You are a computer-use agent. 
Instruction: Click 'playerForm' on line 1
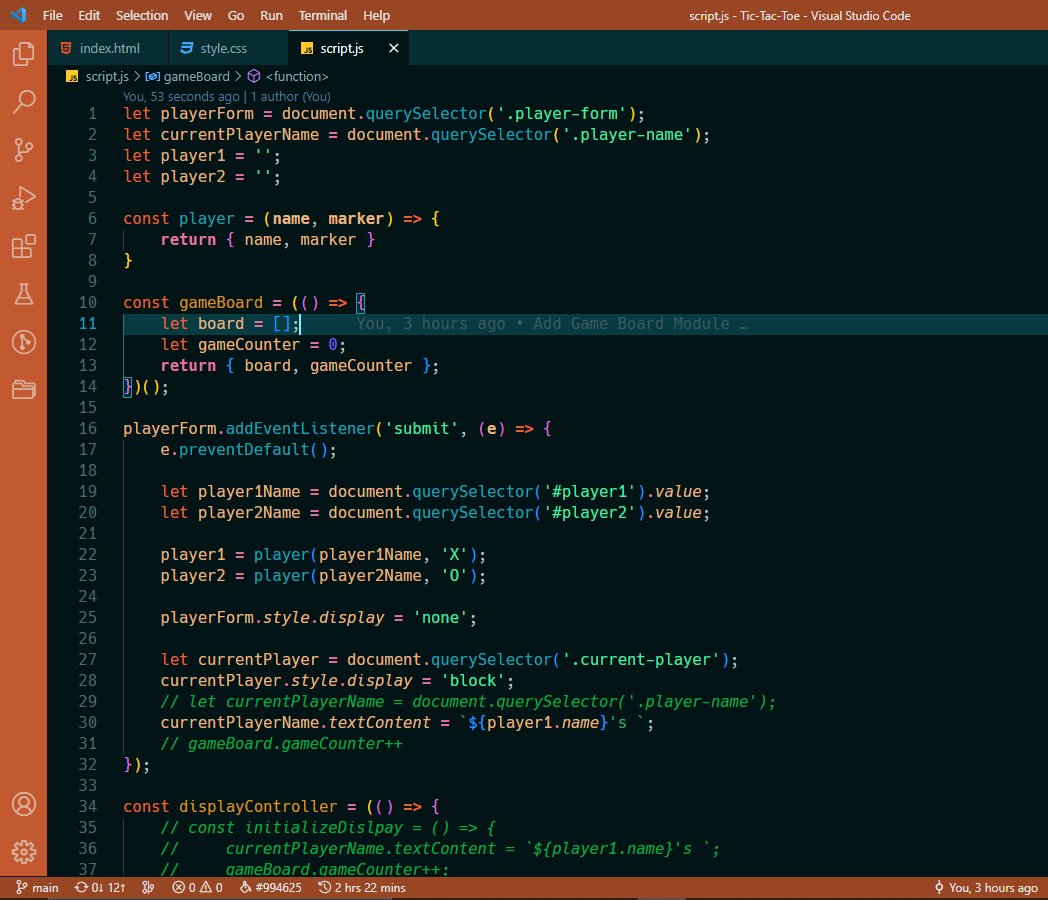[207, 114]
